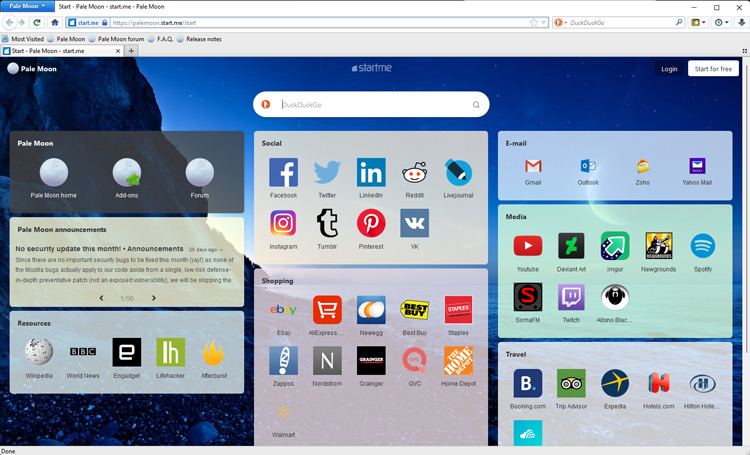Open the Best Buy icon
Viewport: 750px width, 455px height.
(x=415, y=310)
